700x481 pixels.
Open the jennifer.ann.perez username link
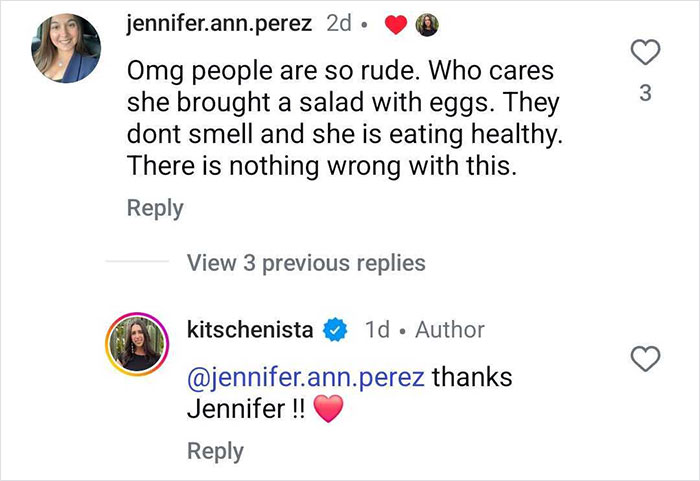220,25
